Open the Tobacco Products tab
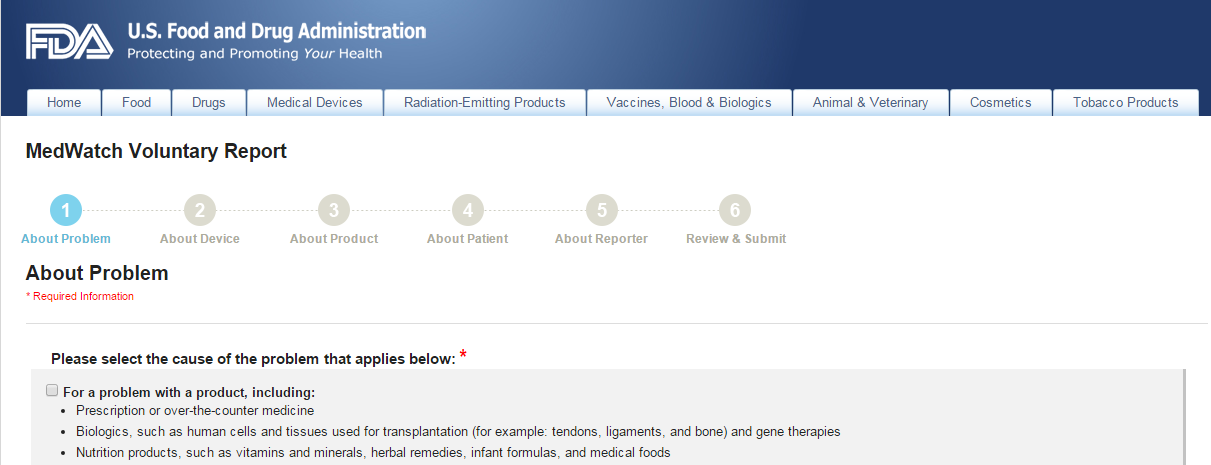The image size is (1211, 465). (x=1126, y=102)
